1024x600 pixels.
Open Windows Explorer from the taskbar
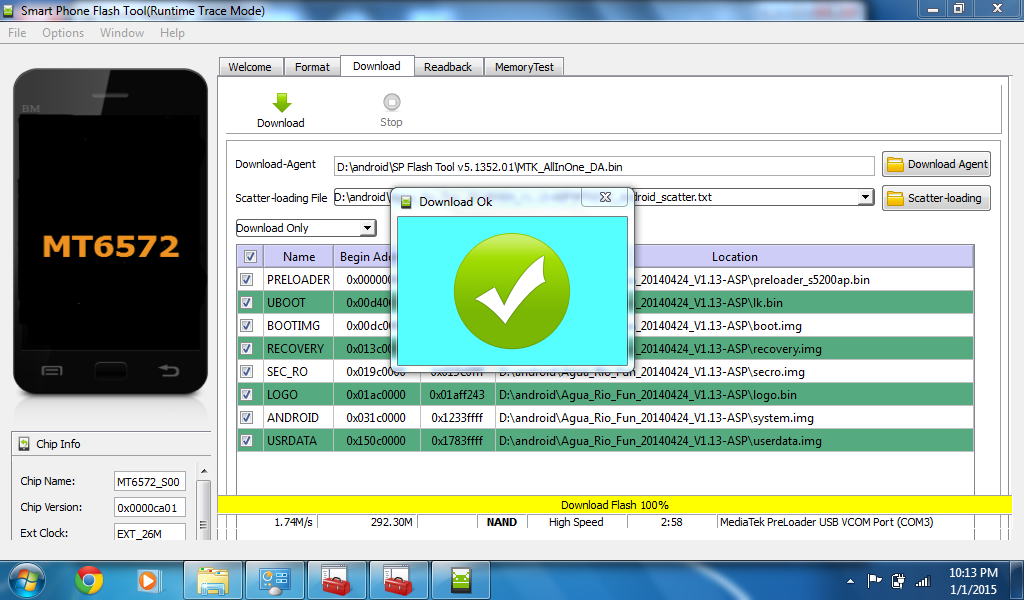click(213, 580)
